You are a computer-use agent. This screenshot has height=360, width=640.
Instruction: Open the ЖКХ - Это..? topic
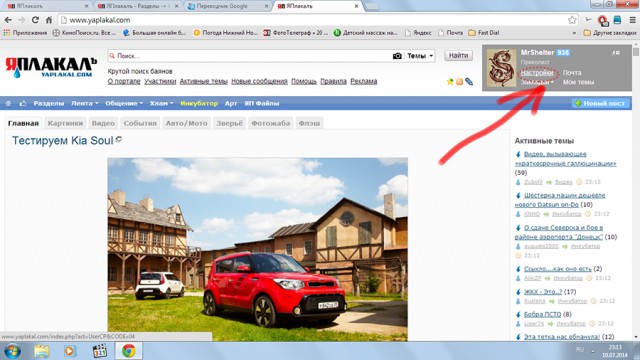tap(542, 292)
